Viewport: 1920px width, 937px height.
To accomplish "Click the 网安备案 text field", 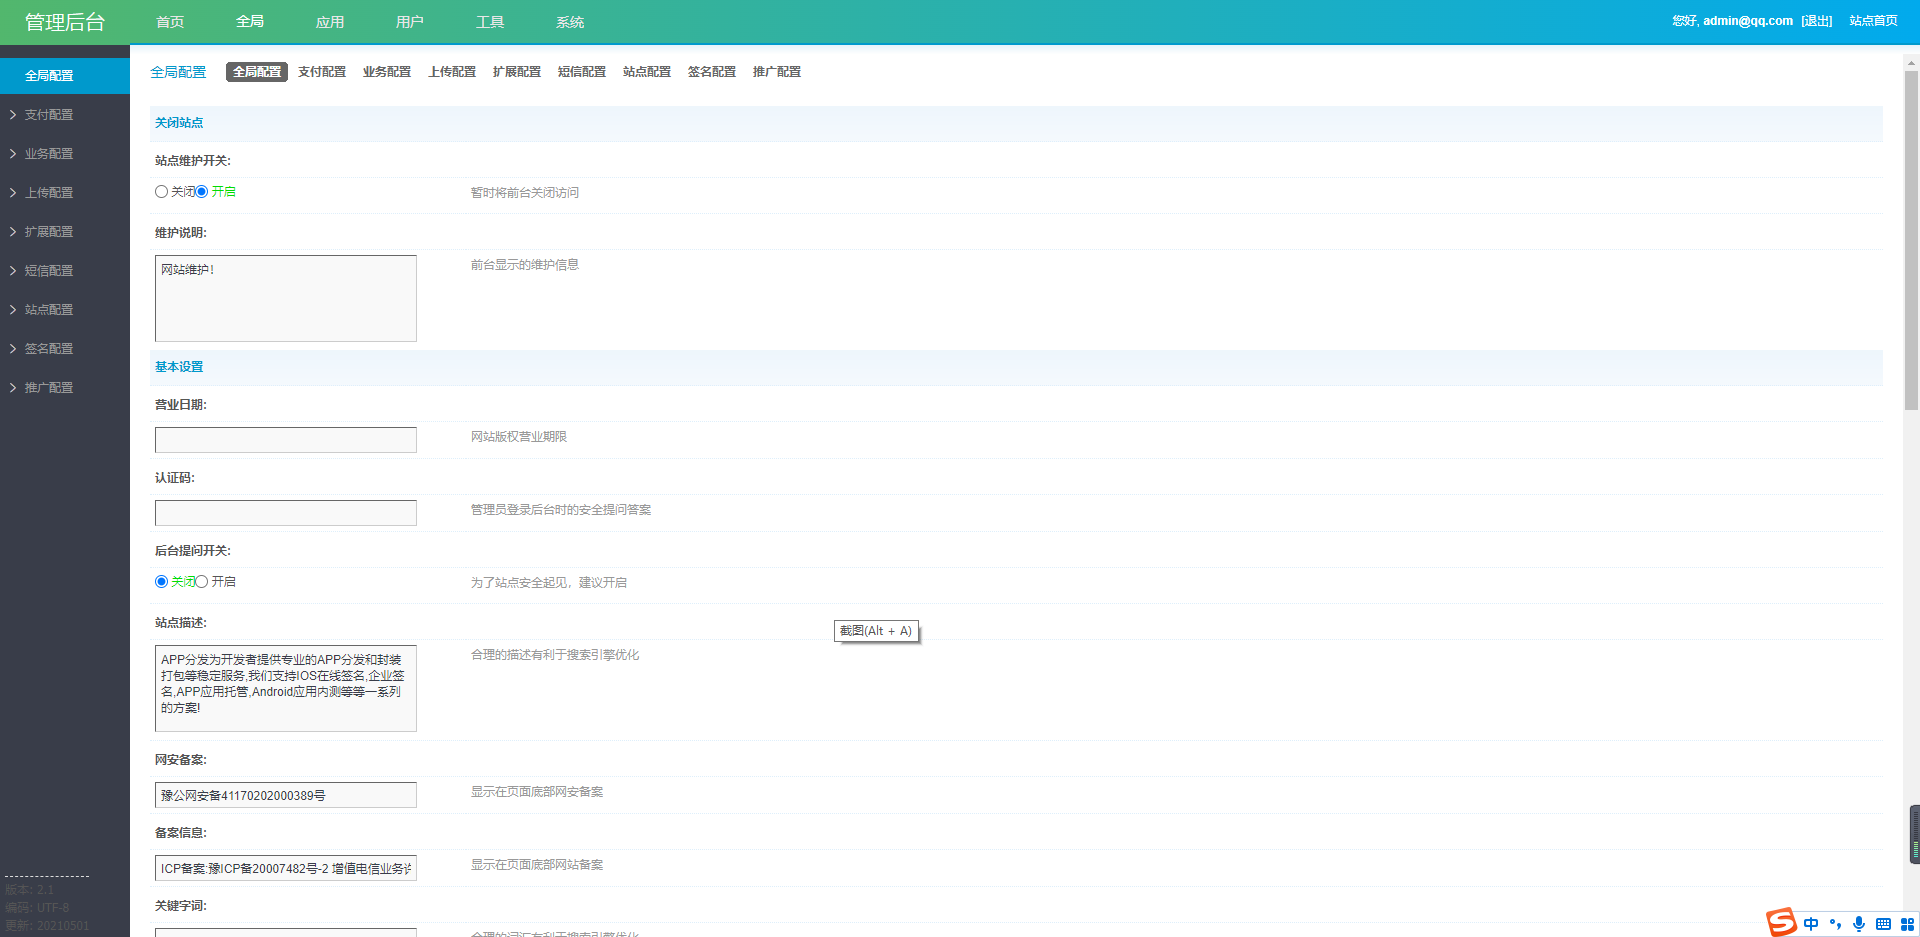I will (x=285, y=795).
